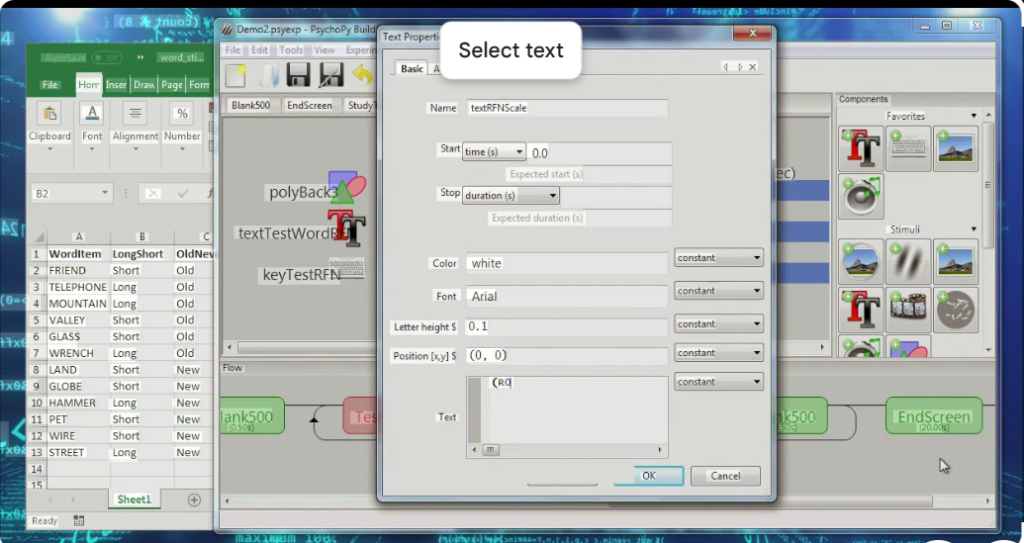This screenshot has height=543, width=1024.
Task: Click Cancel in the Text Properties dialog
Action: point(725,476)
